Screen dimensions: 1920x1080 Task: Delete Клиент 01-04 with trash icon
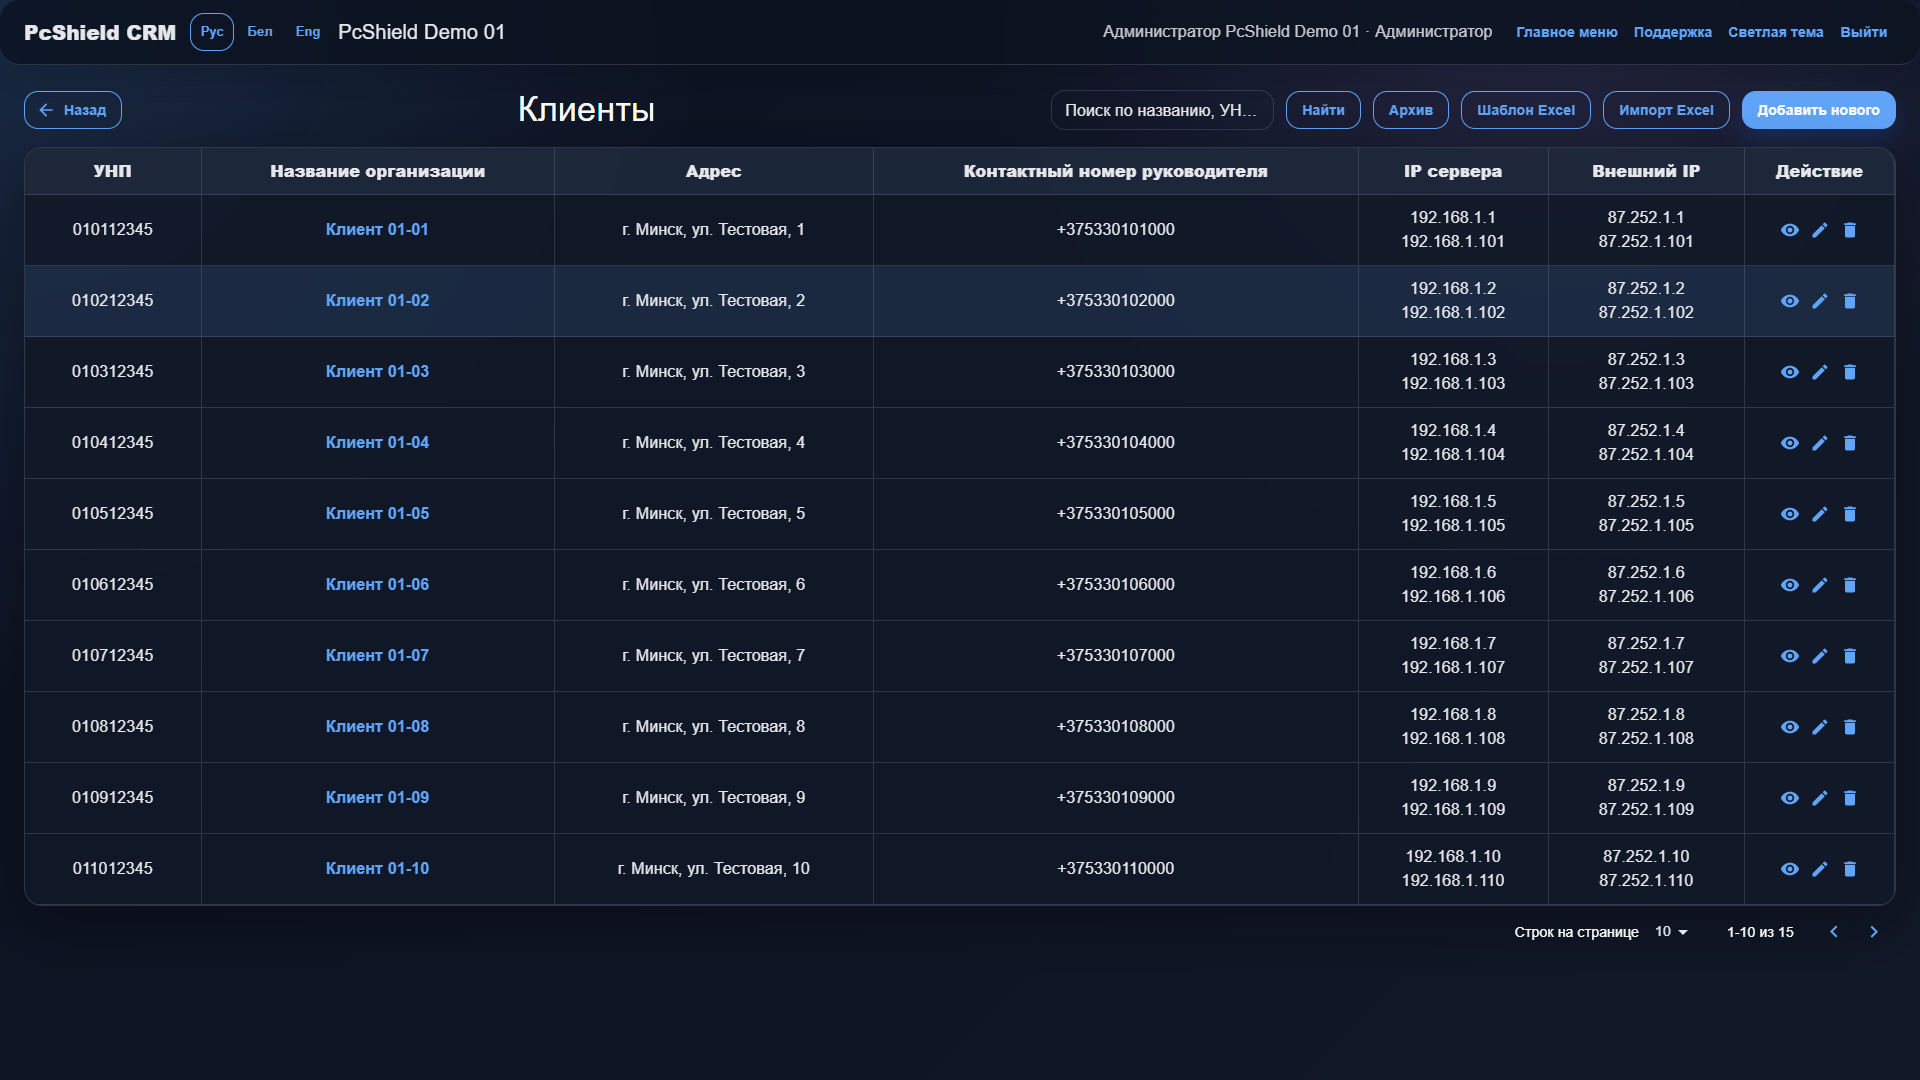[x=1850, y=443]
